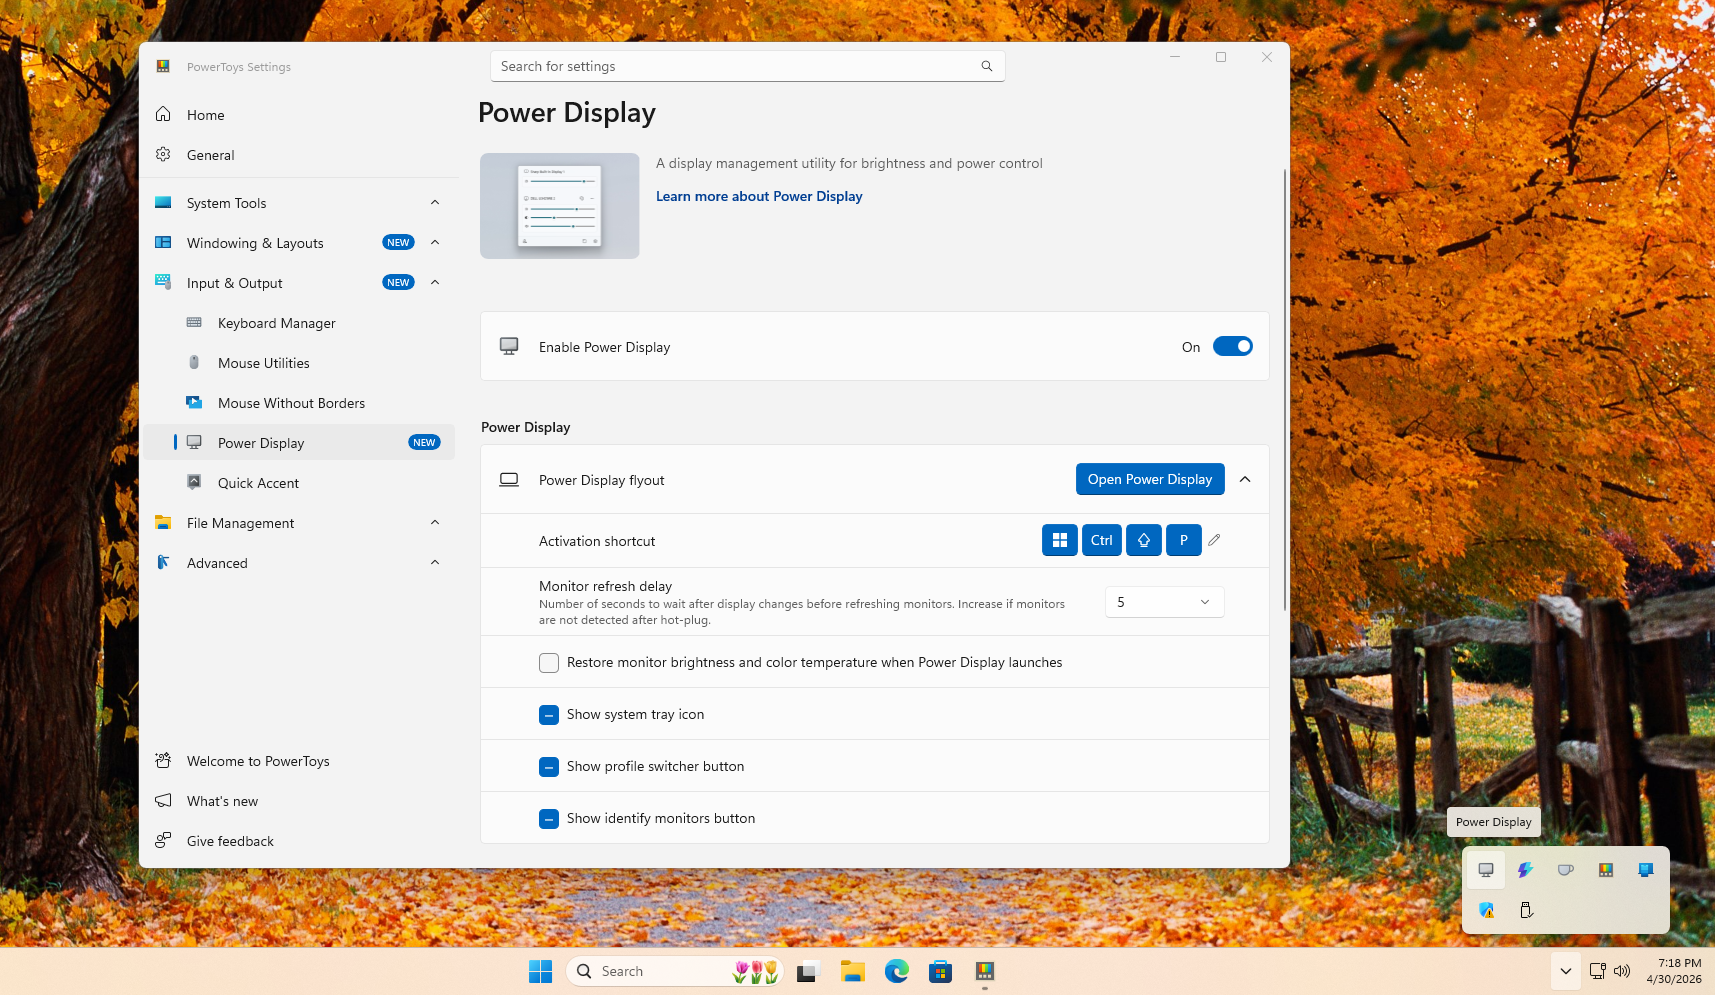Click the Power Display preview thumbnail image

pos(560,206)
